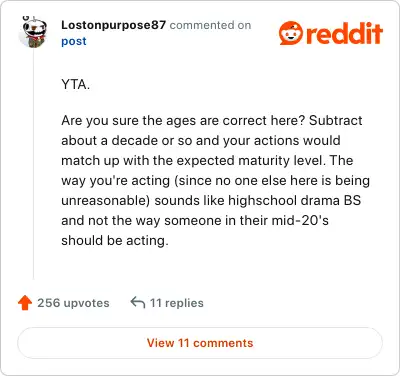Click the "YTA." verdict text
Image resolution: width=400 pixels, height=376 pixels.
coord(76,84)
